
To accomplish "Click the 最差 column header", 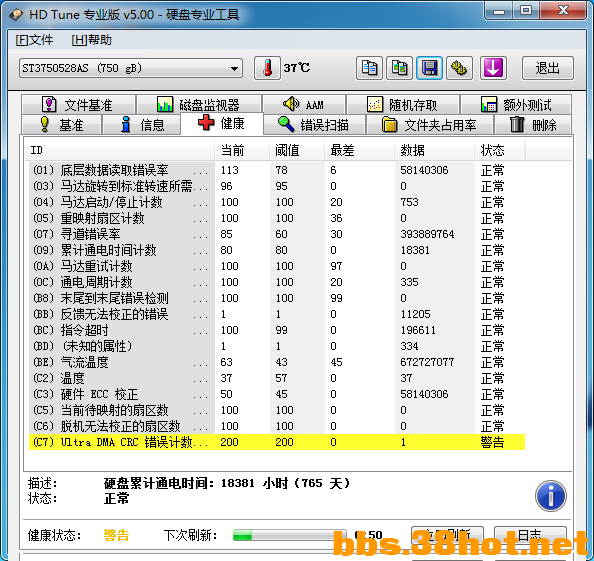I will click(x=359, y=150).
